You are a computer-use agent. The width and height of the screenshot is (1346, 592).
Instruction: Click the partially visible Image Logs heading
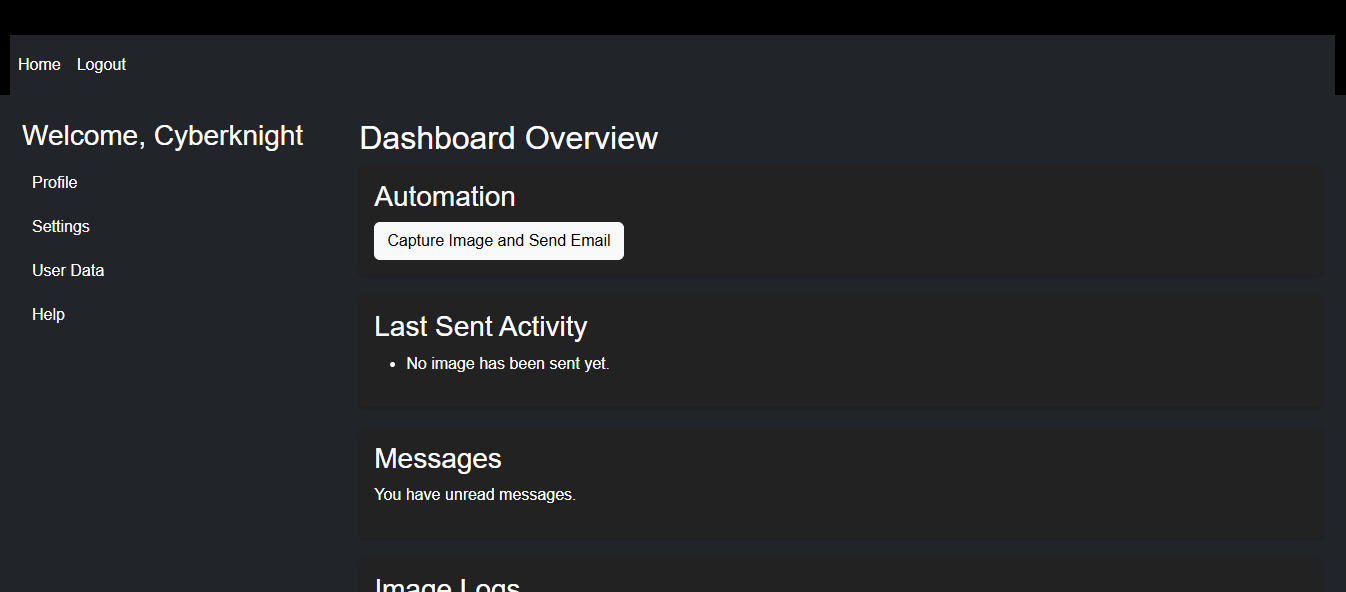click(446, 584)
